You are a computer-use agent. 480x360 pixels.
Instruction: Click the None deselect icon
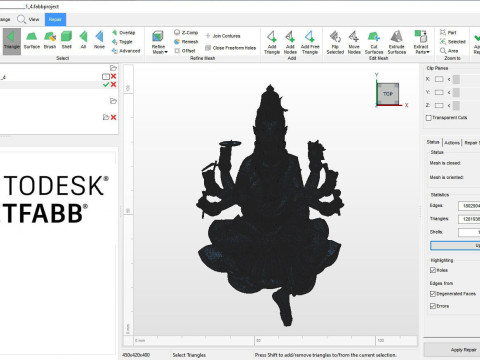tap(99, 41)
